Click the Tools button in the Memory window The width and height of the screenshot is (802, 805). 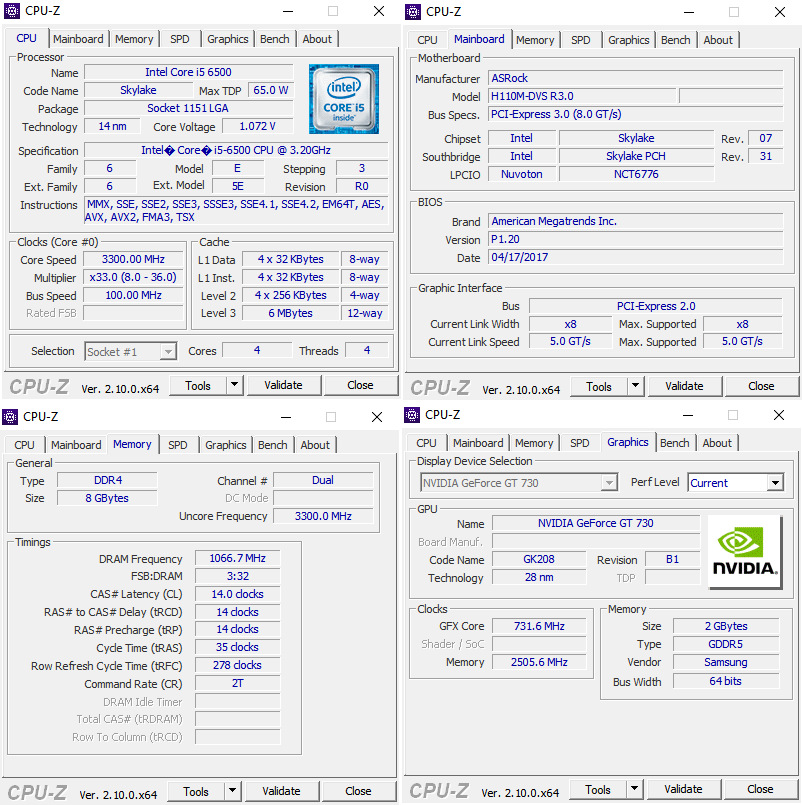coord(196,791)
